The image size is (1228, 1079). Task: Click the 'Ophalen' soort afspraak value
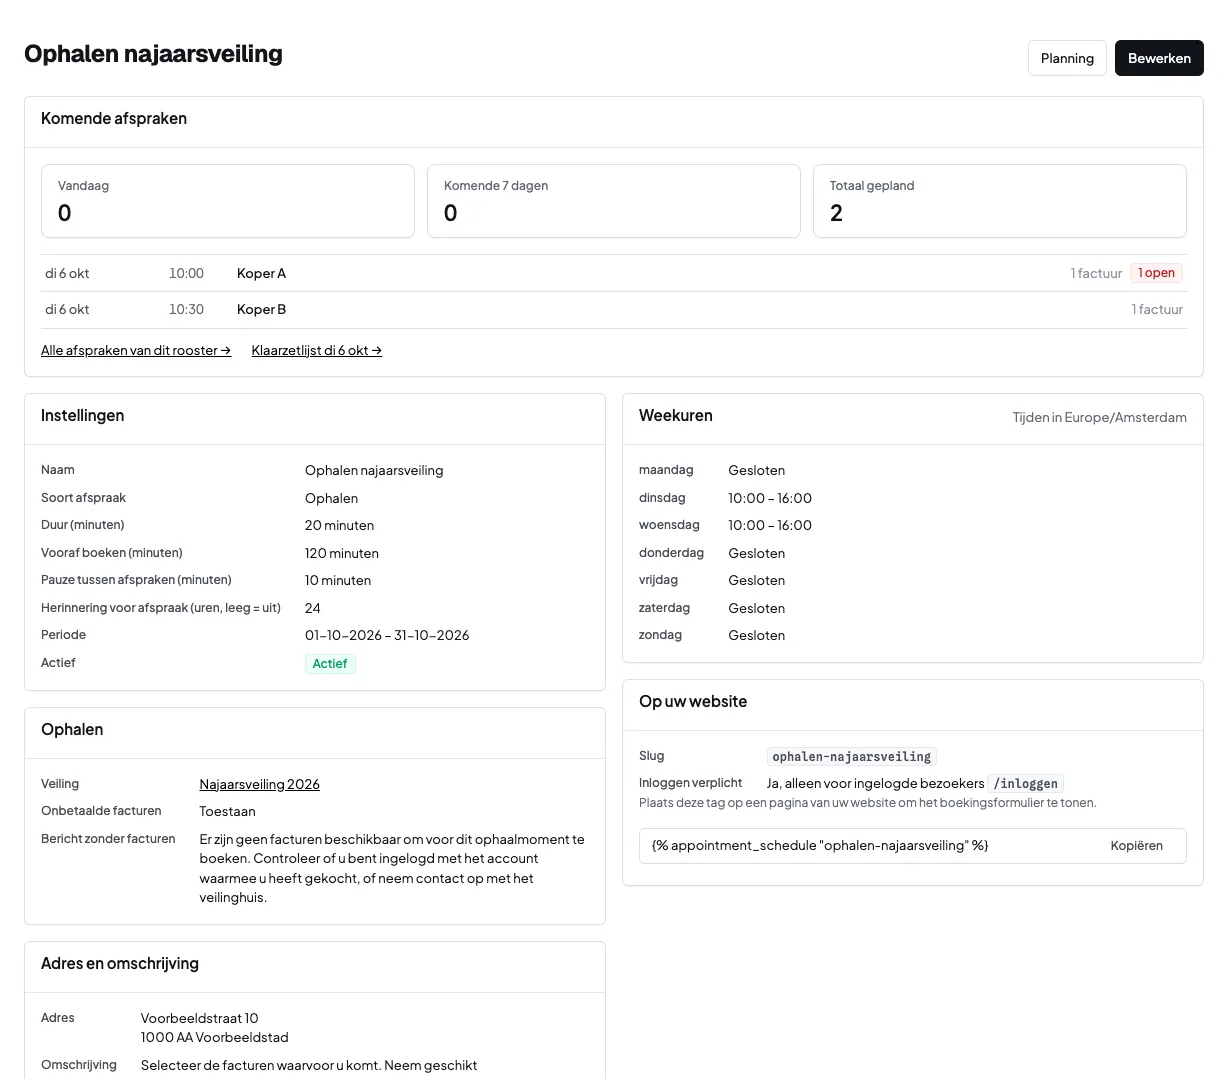coord(331,498)
